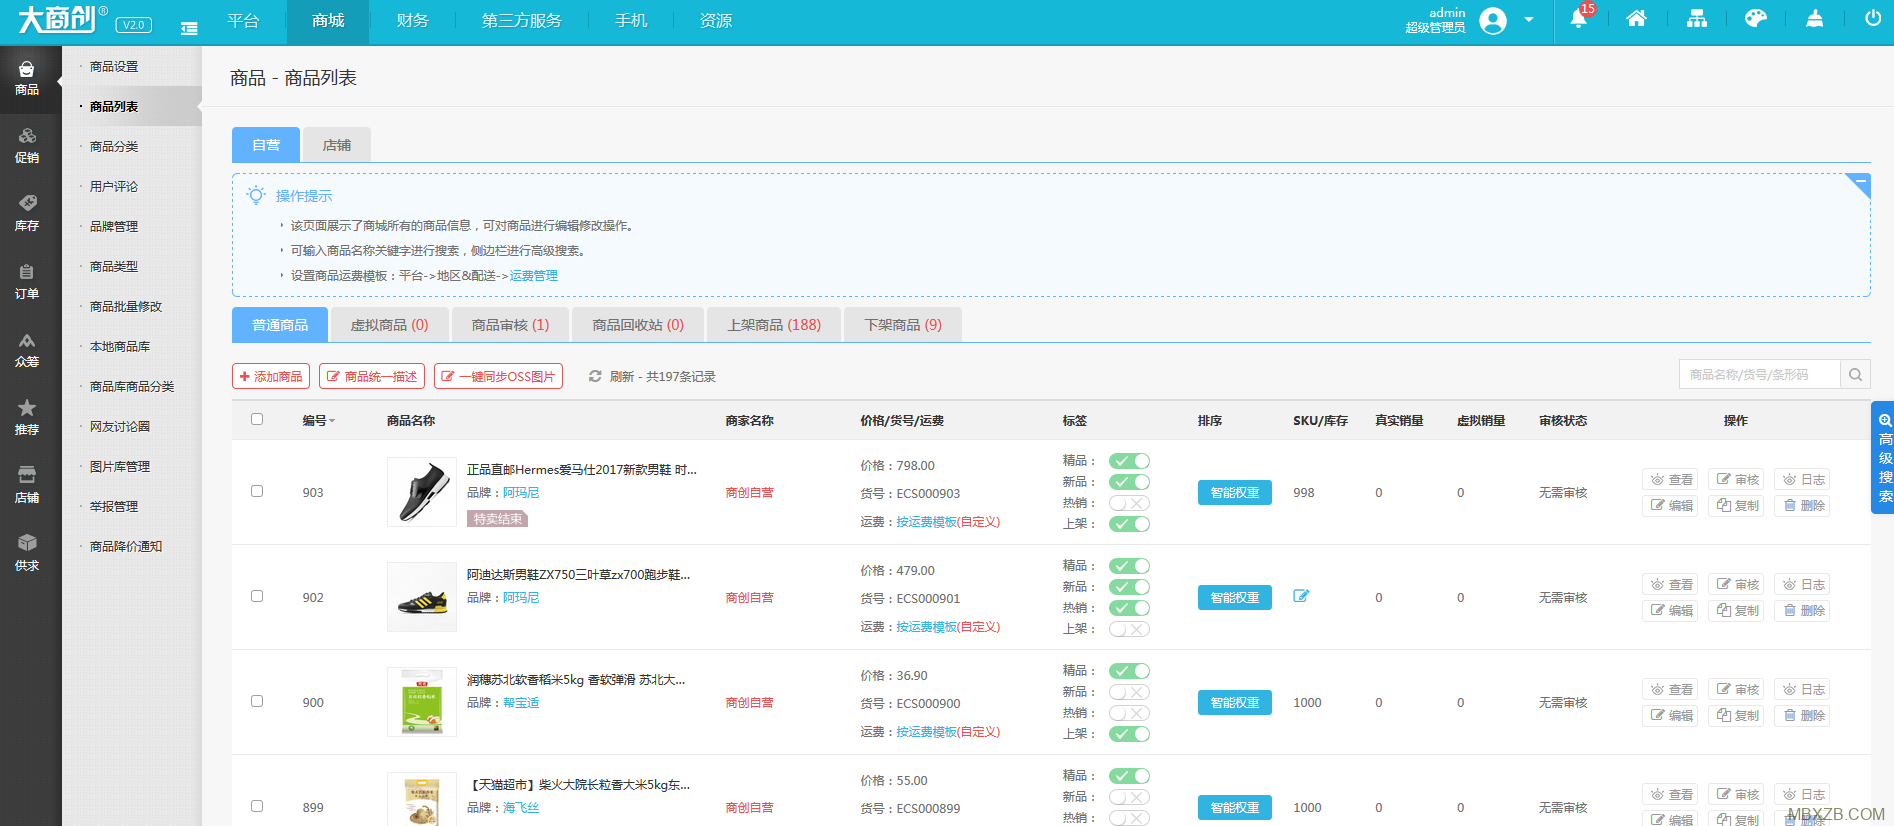Click 查看 for product 903
Screen dimensions: 1894x826
pyautogui.click(x=1671, y=479)
